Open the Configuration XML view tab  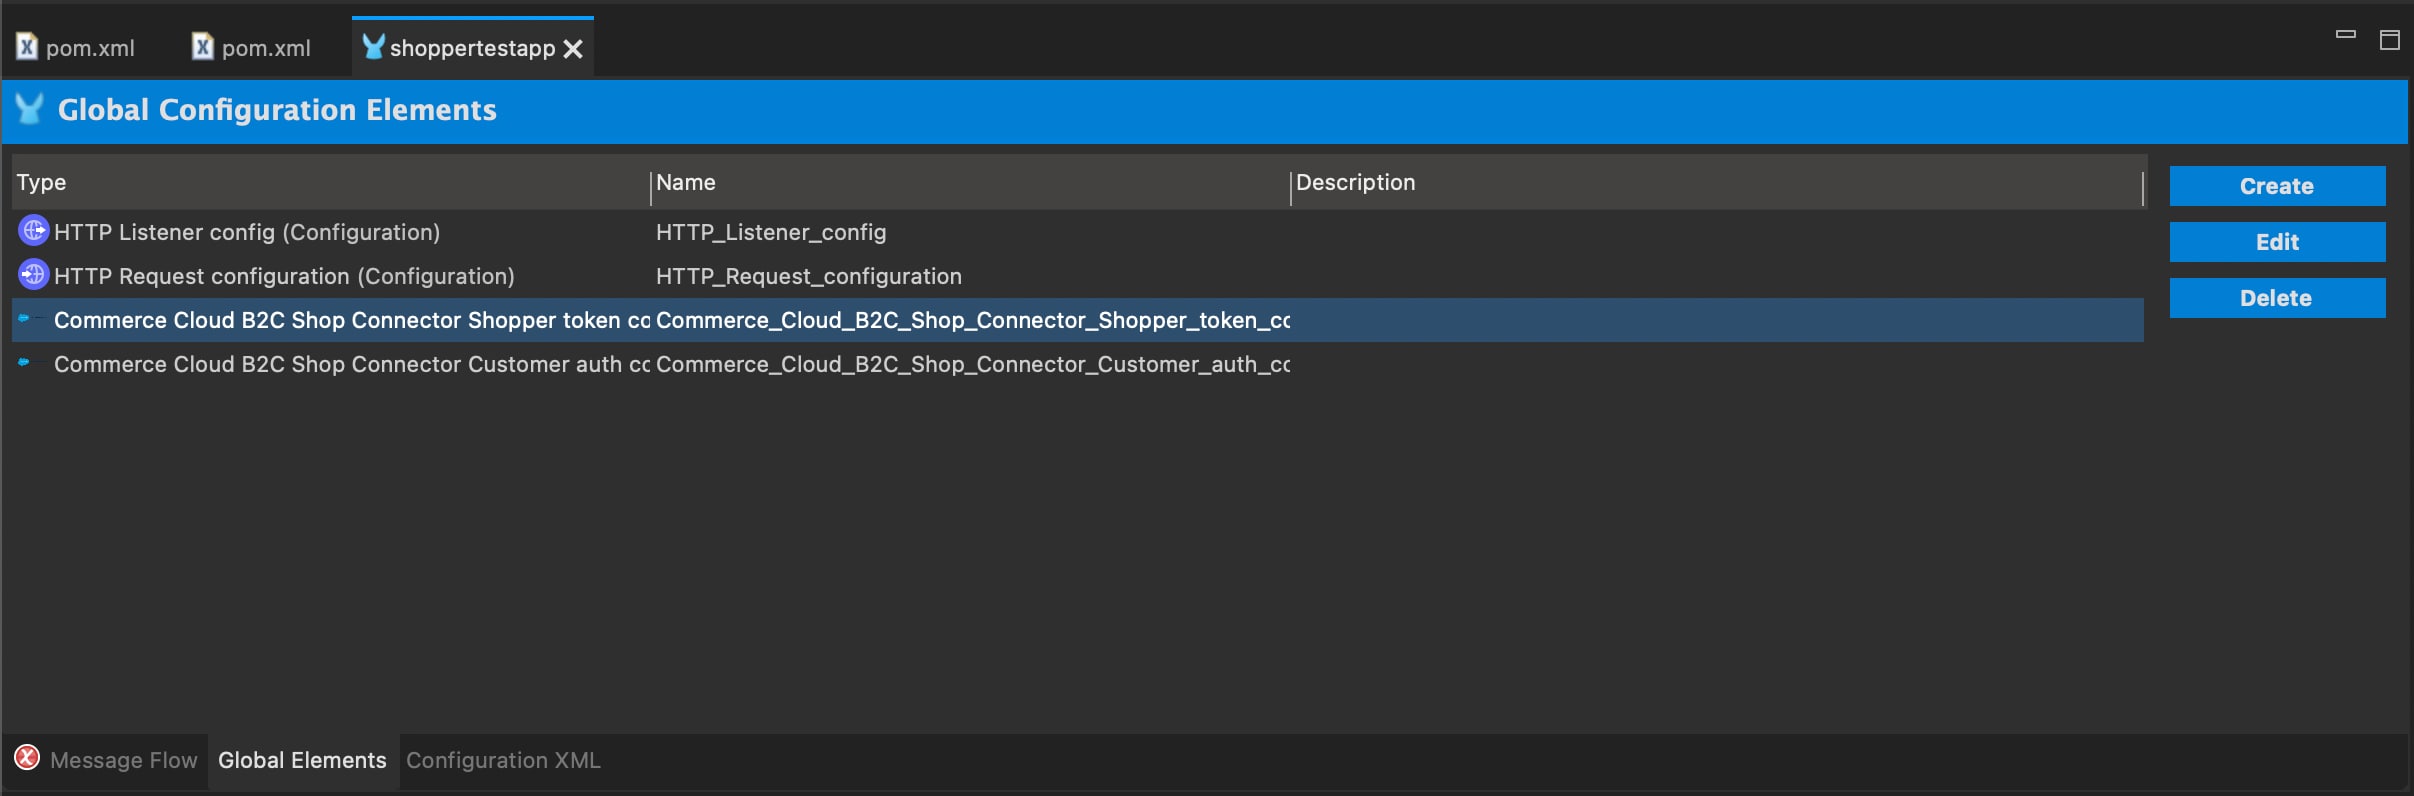pyautogui.click(x=503, y=760)
